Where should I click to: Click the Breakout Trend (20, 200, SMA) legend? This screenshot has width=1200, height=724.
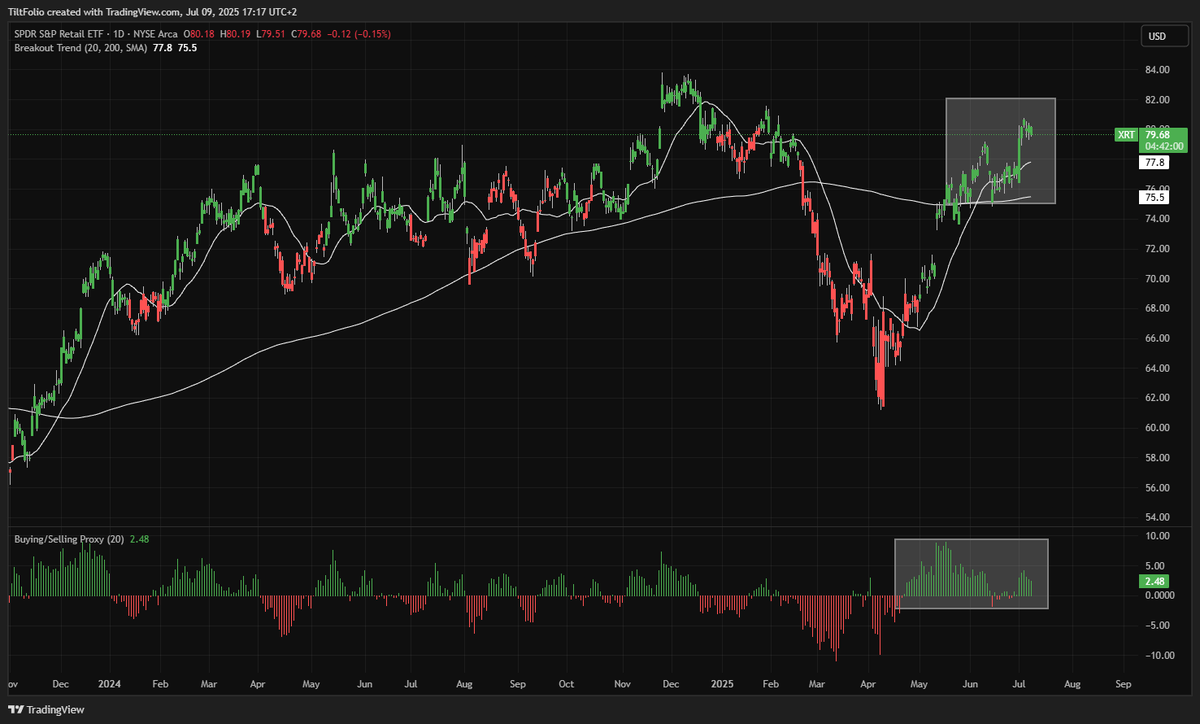pyautogui.click(x=81, y=47)
